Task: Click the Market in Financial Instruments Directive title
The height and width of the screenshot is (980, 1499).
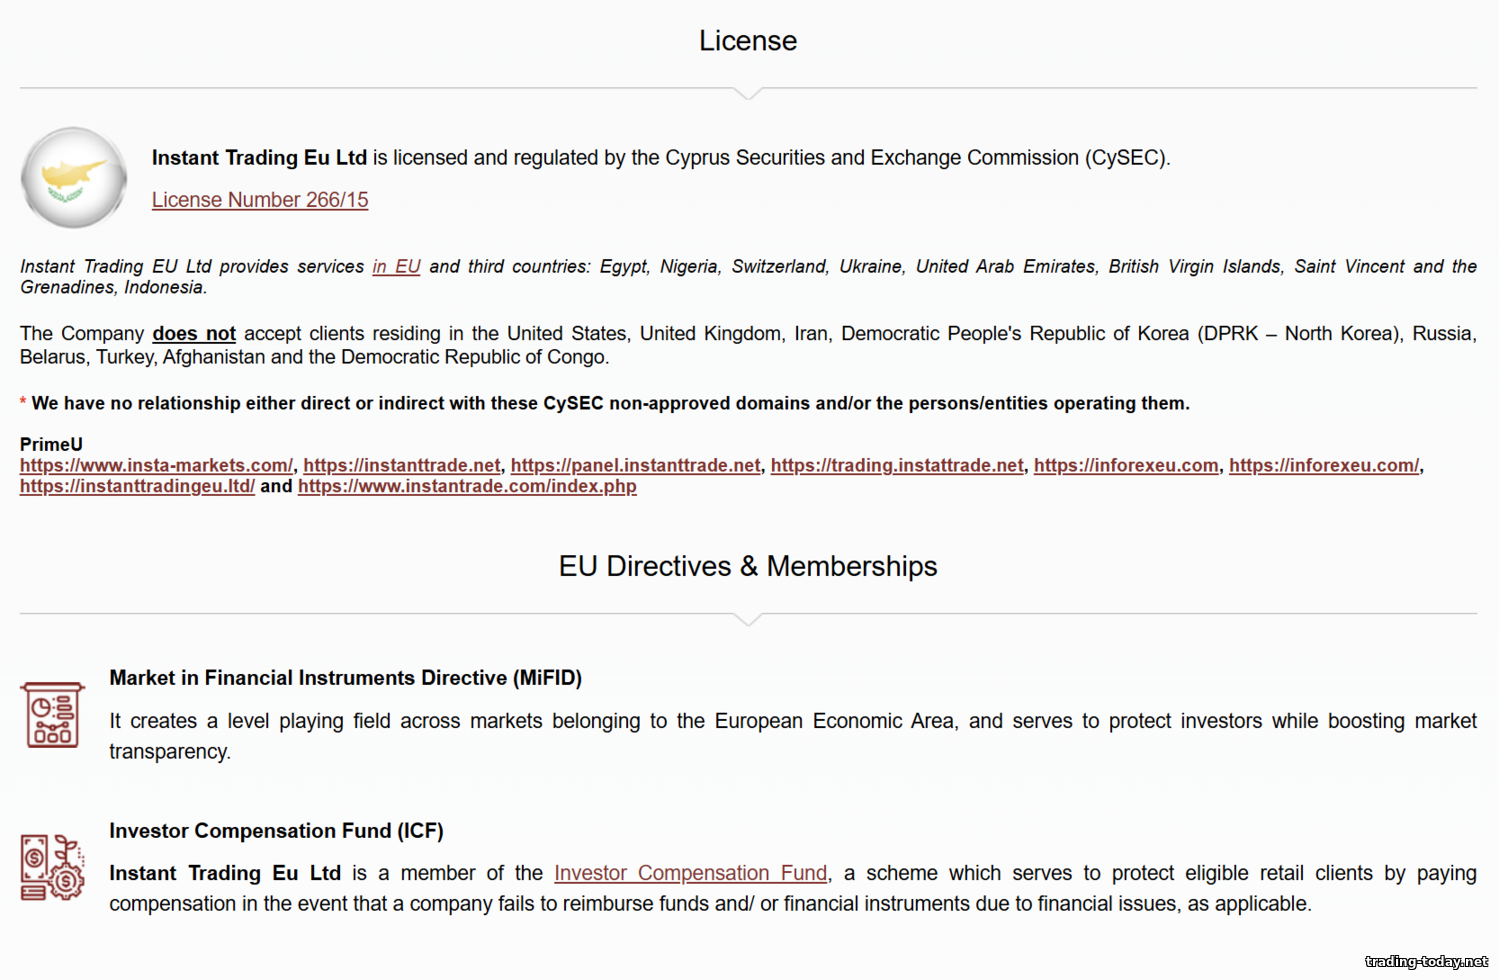Action: pos(345,678)
